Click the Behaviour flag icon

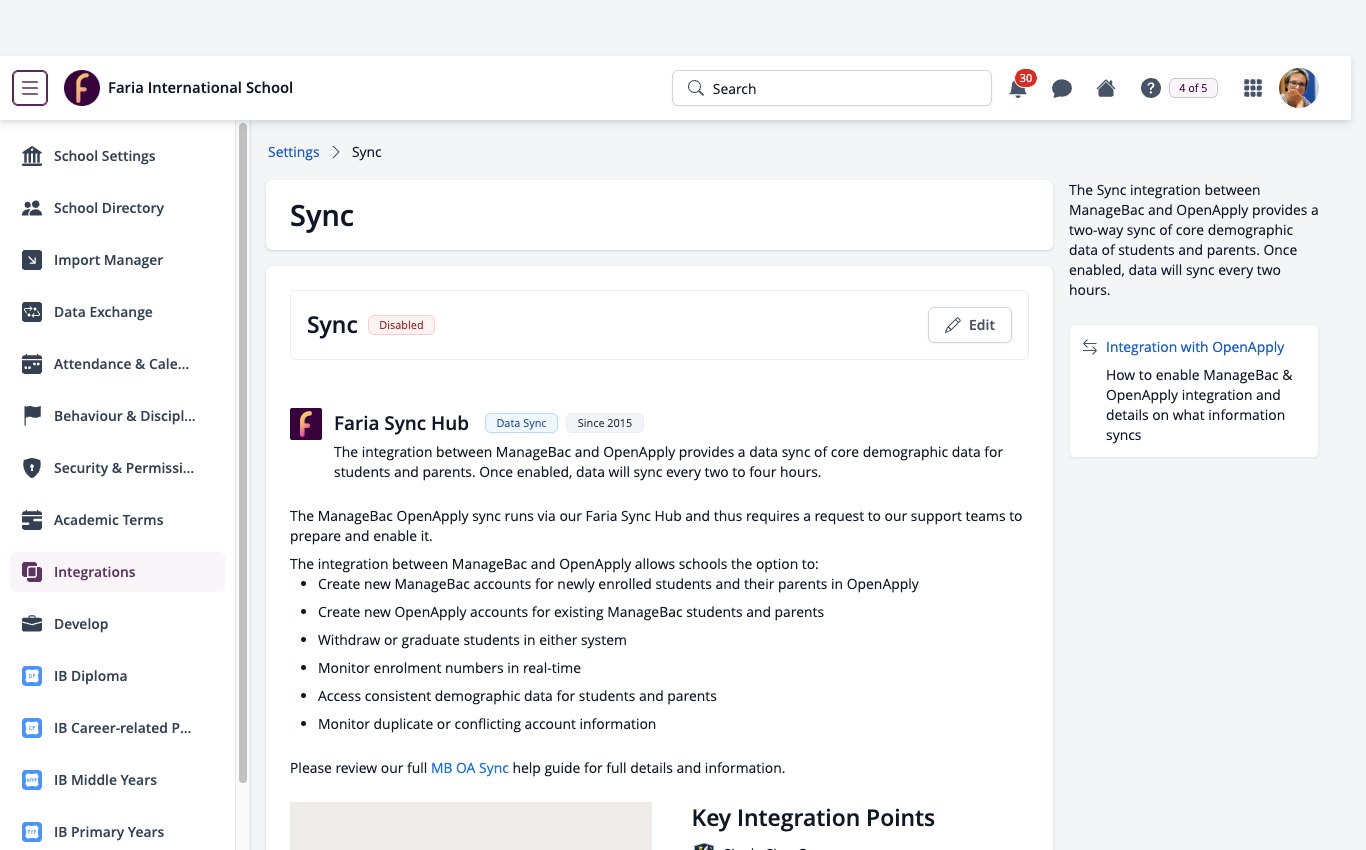pyautogui.click(x=32, y=416)
